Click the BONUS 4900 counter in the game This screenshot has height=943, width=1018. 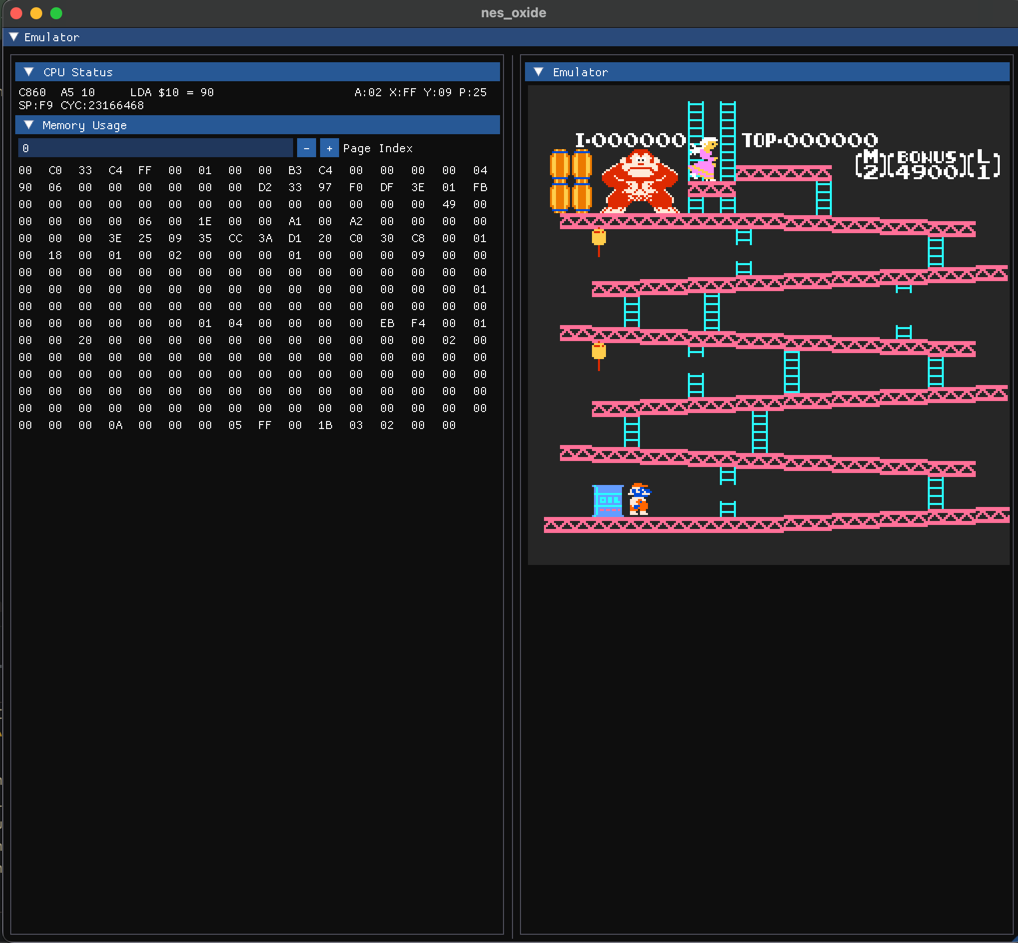(926, 164)
